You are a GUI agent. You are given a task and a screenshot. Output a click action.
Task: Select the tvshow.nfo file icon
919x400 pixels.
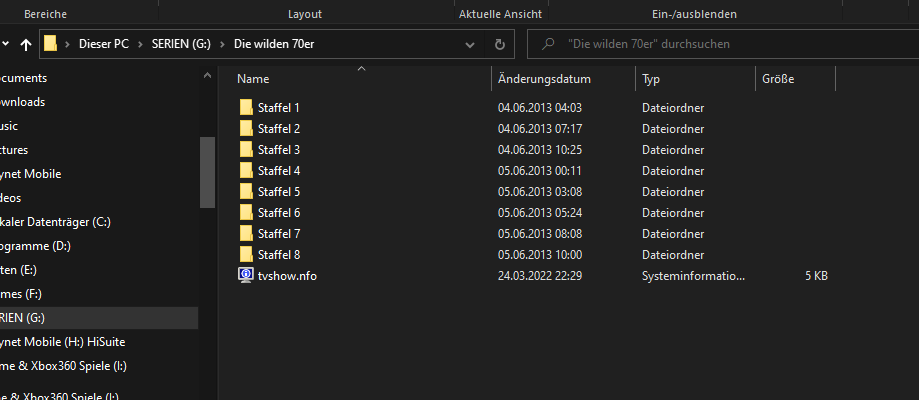(x=247, y=276)
